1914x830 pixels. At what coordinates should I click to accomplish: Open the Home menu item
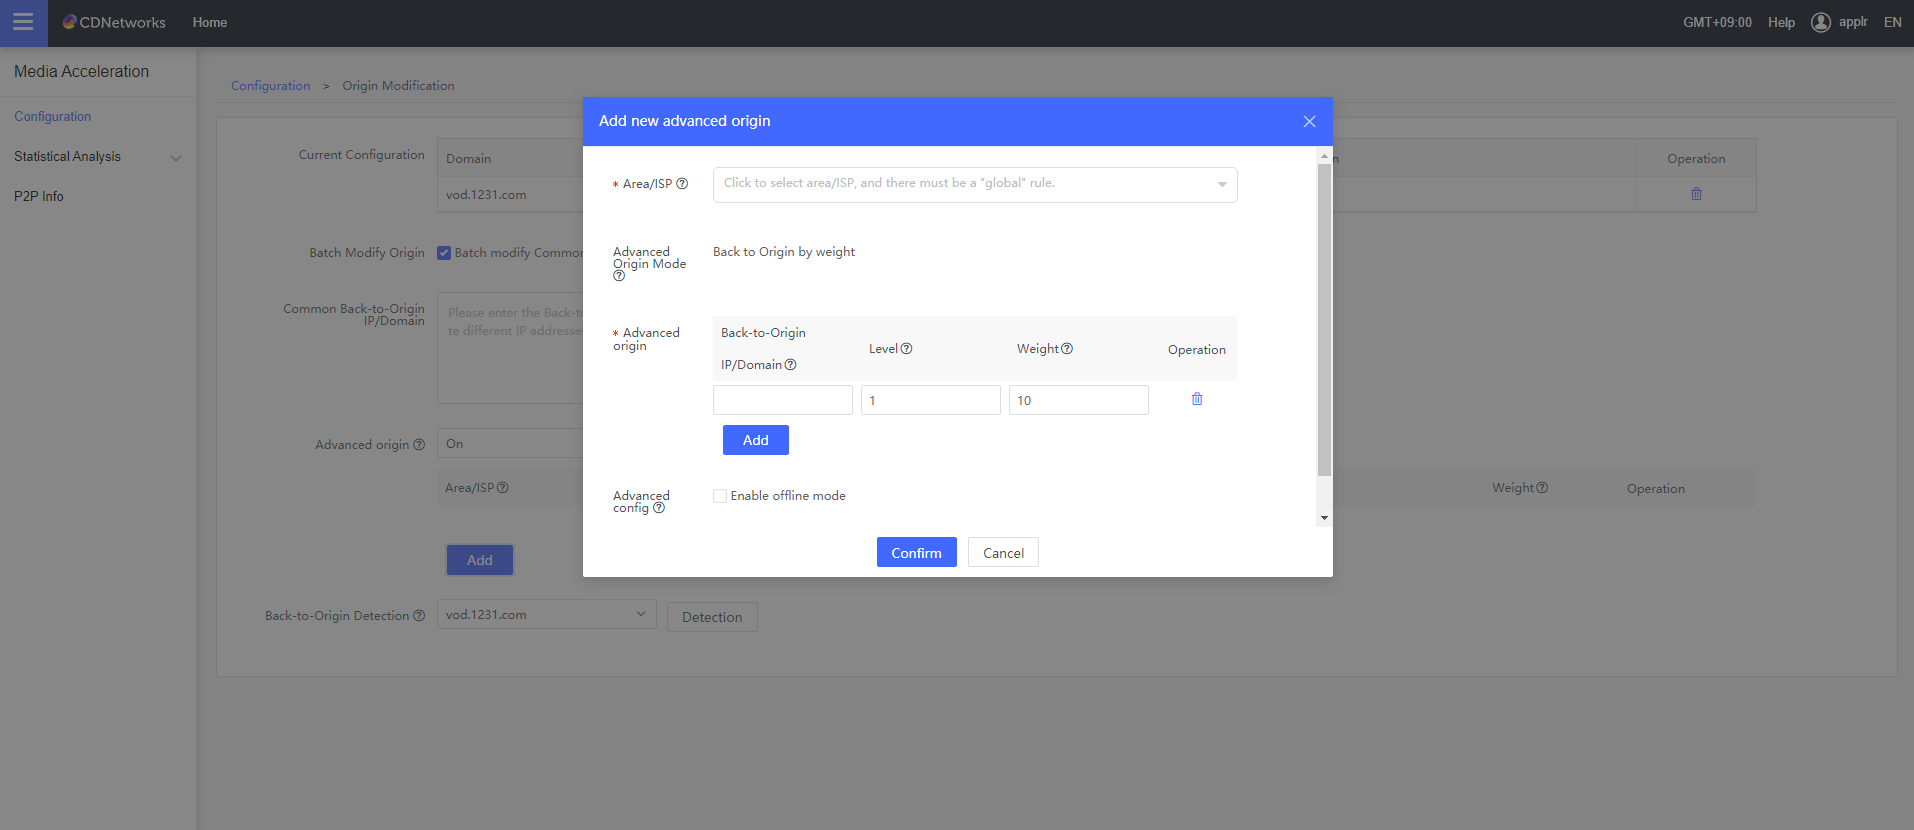pos(210,22)
